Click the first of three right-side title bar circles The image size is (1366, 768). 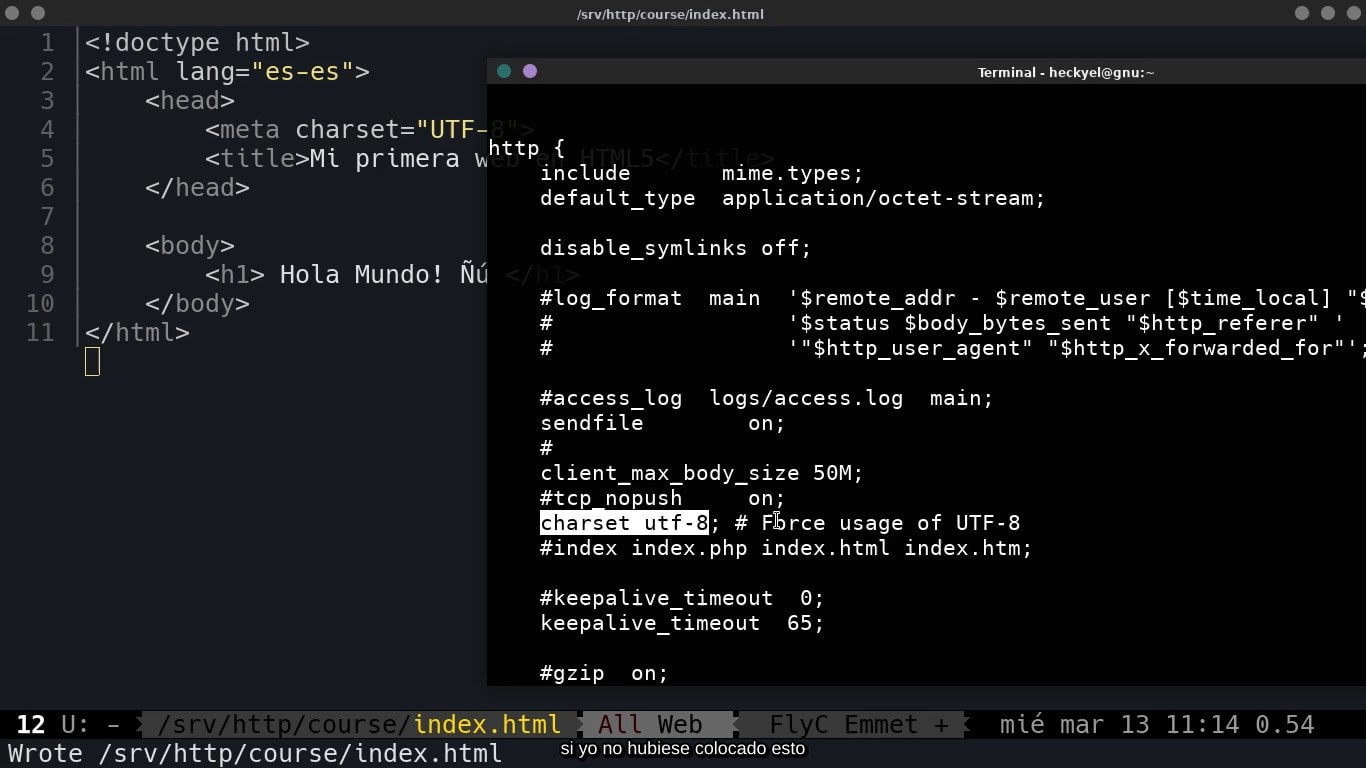tap(1302, 13)
